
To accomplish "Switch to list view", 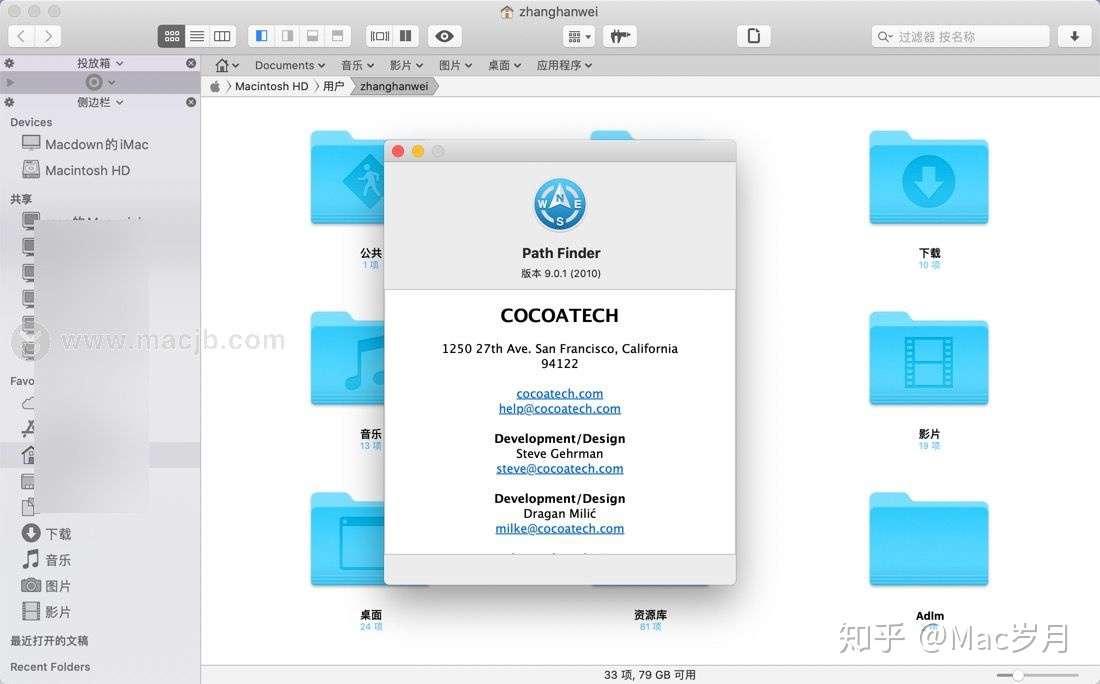I will pyautogui.click(x=197, y=36).
